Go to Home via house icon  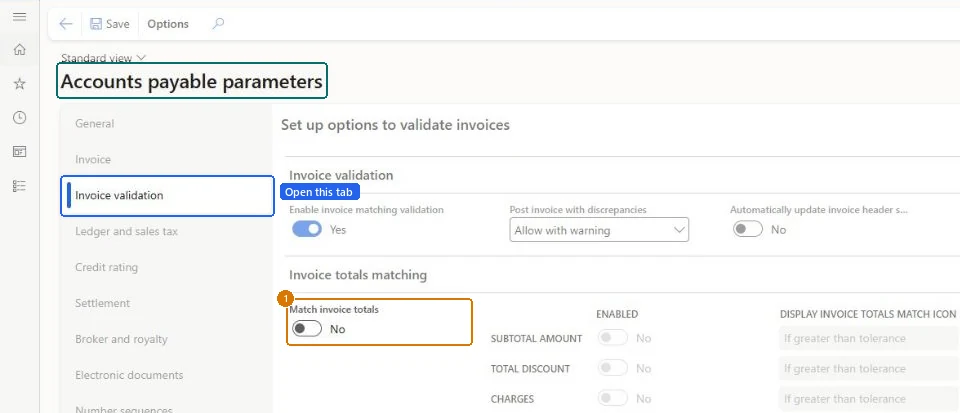tap(20, 50)
